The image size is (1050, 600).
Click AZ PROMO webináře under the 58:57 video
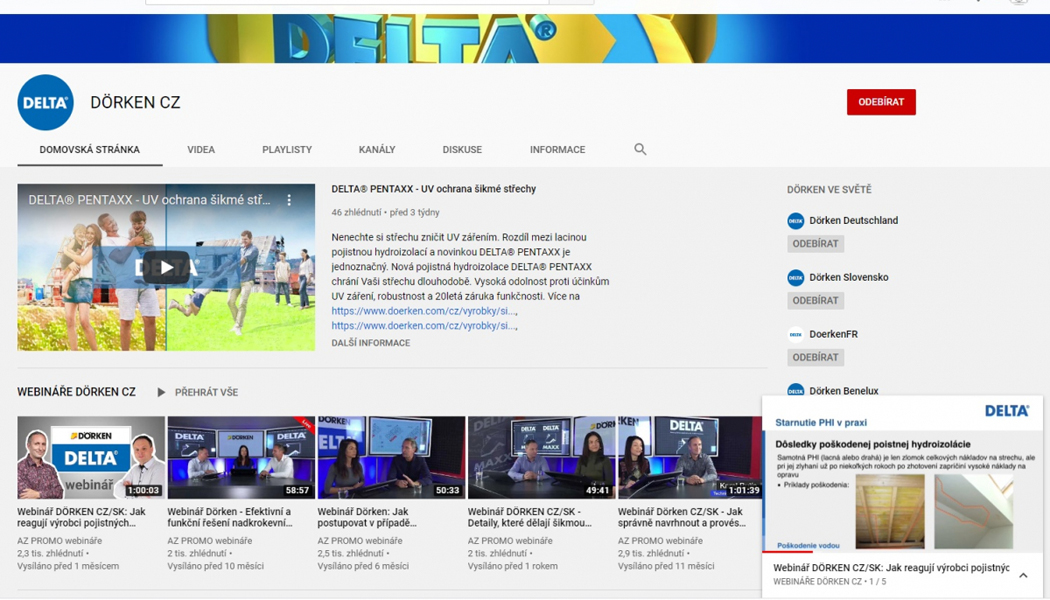210,540
